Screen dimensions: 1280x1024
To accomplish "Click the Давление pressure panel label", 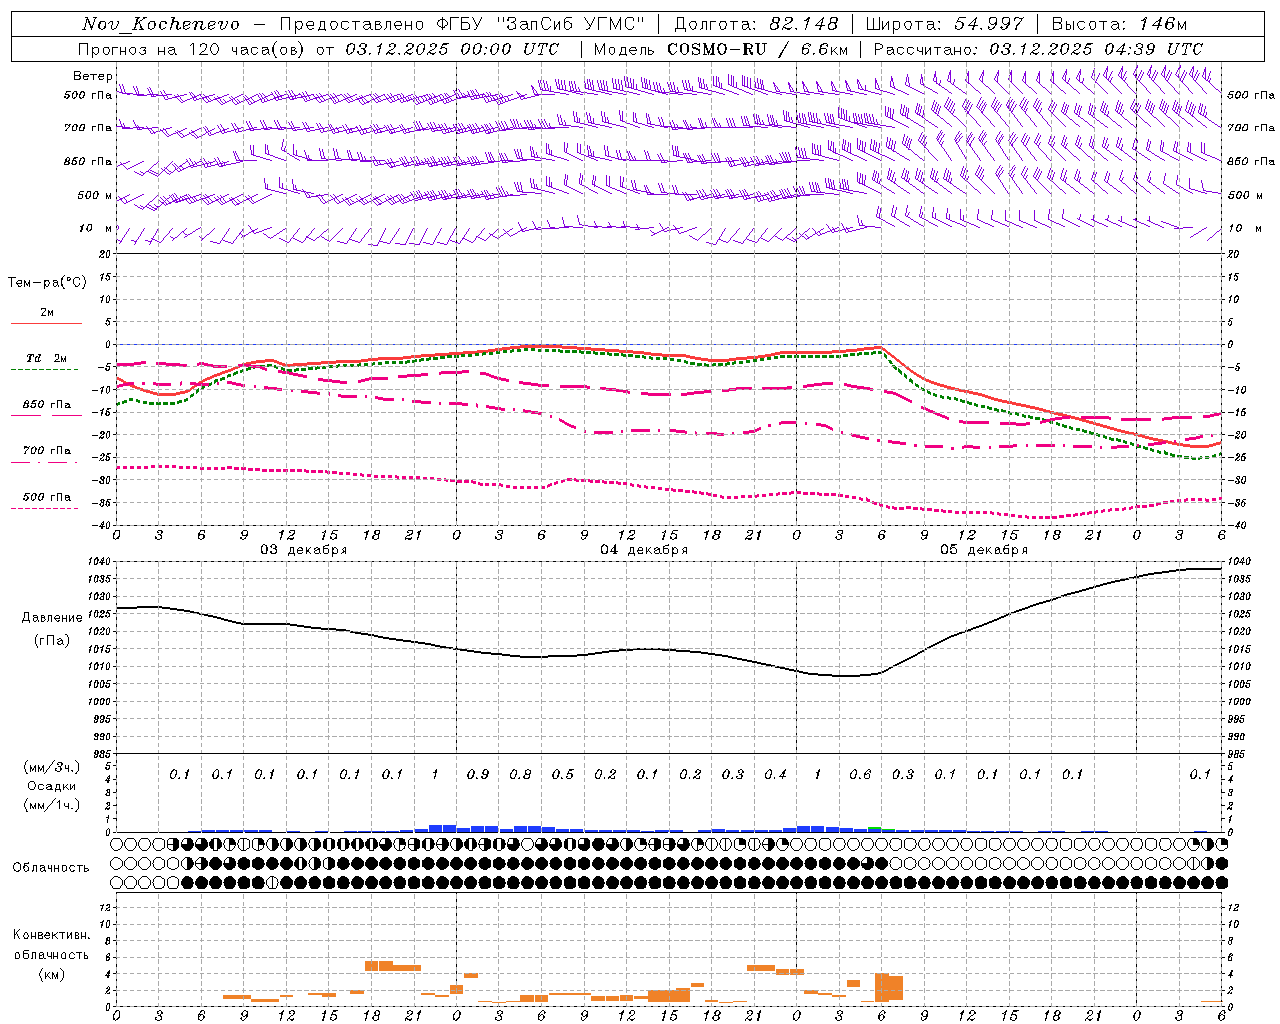I will [52, 618].
